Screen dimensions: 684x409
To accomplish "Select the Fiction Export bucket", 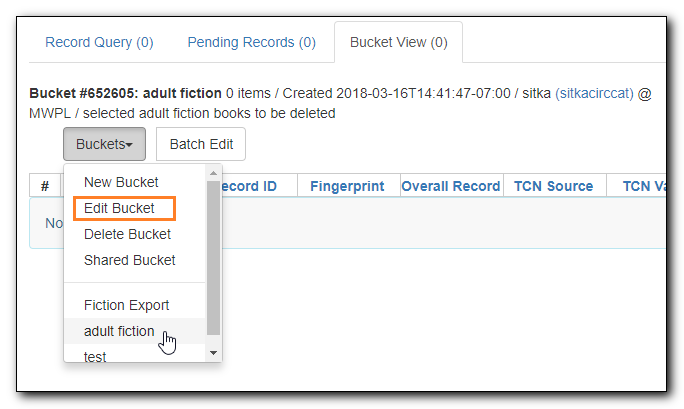I will 127,305.
